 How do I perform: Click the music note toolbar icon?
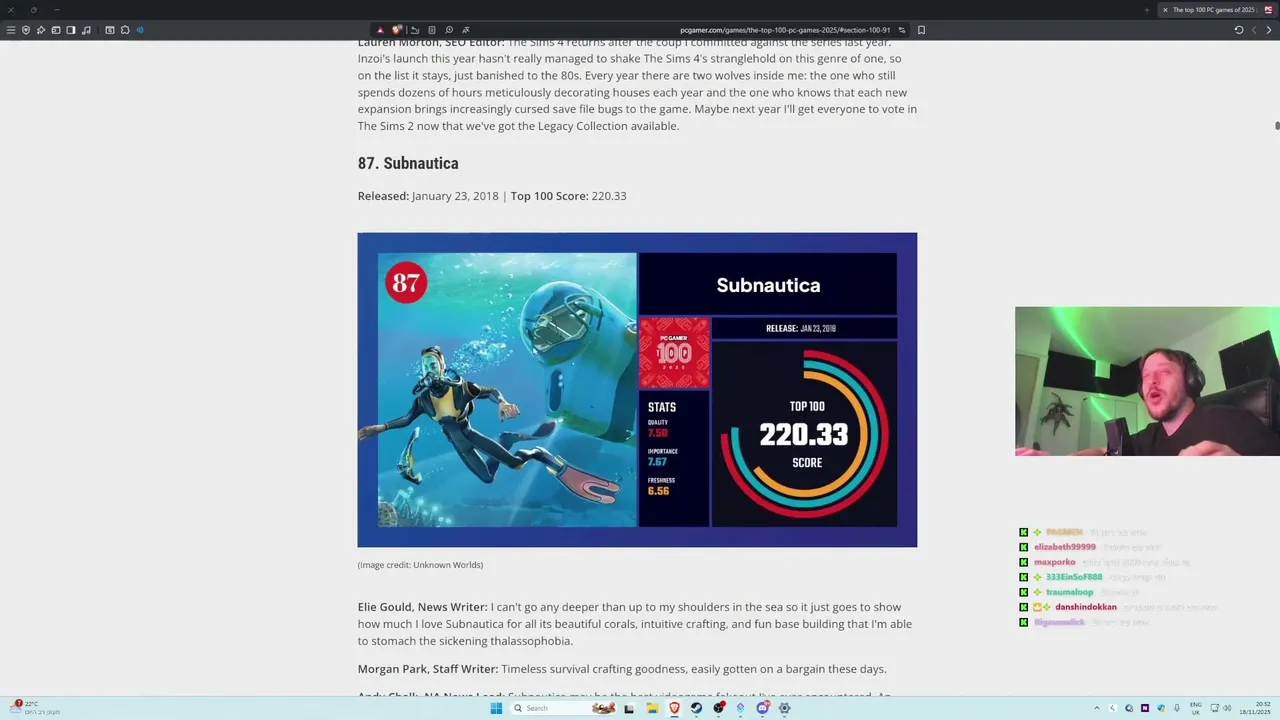86,30
